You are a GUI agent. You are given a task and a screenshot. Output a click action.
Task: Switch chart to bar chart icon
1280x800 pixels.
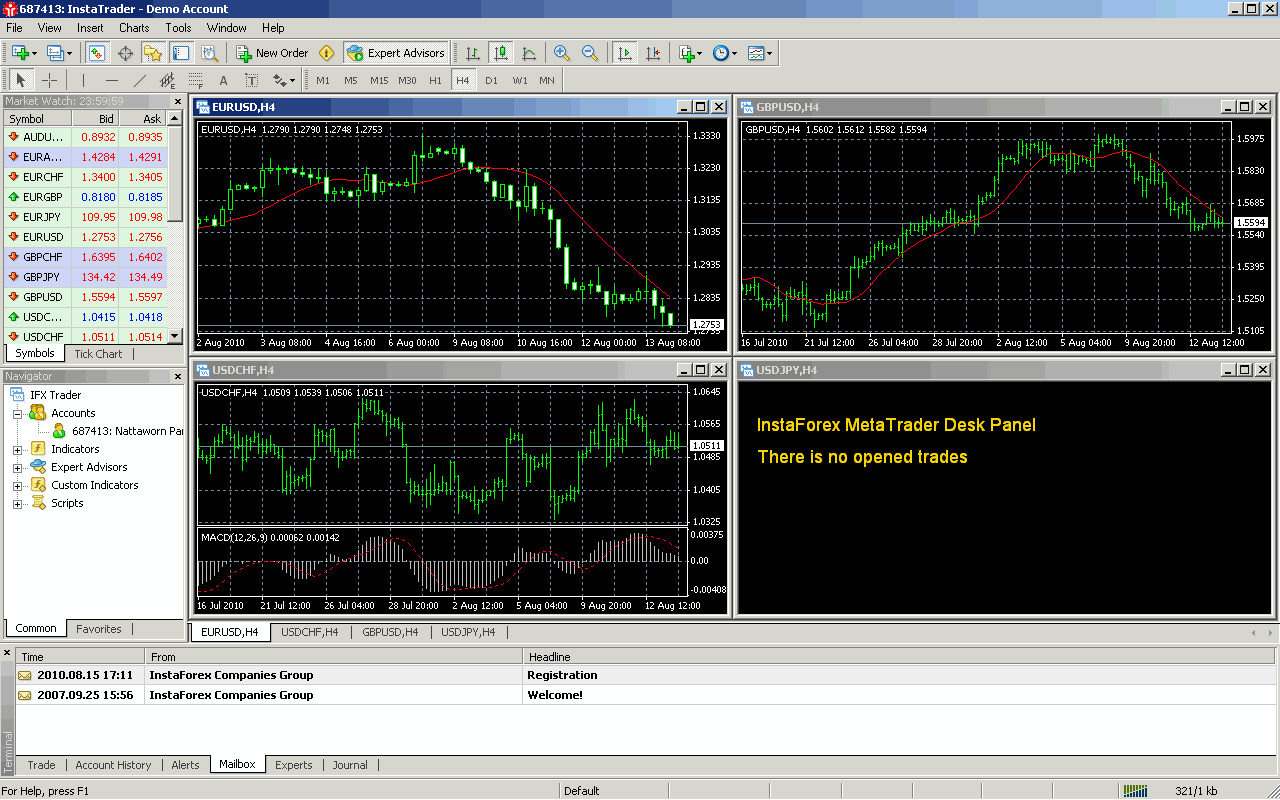pyautogui.click(x=473, y=53)
